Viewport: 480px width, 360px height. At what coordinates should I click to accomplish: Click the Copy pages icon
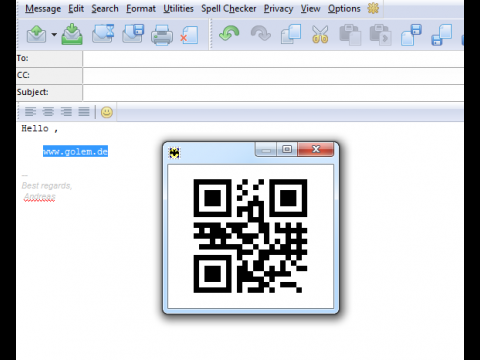point(291,34)
